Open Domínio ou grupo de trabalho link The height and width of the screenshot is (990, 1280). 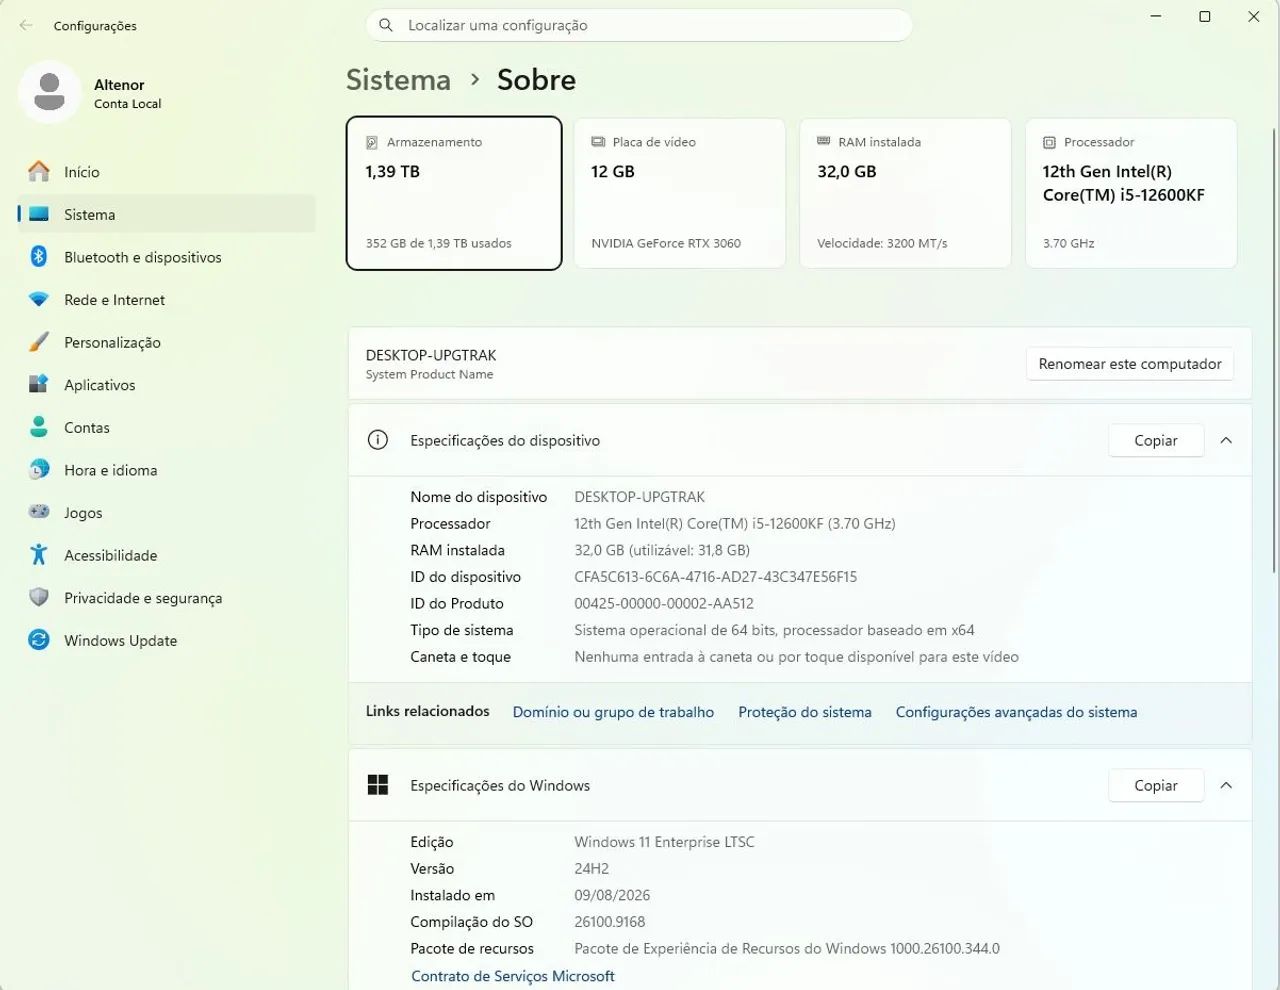click(x=613, y=712)
